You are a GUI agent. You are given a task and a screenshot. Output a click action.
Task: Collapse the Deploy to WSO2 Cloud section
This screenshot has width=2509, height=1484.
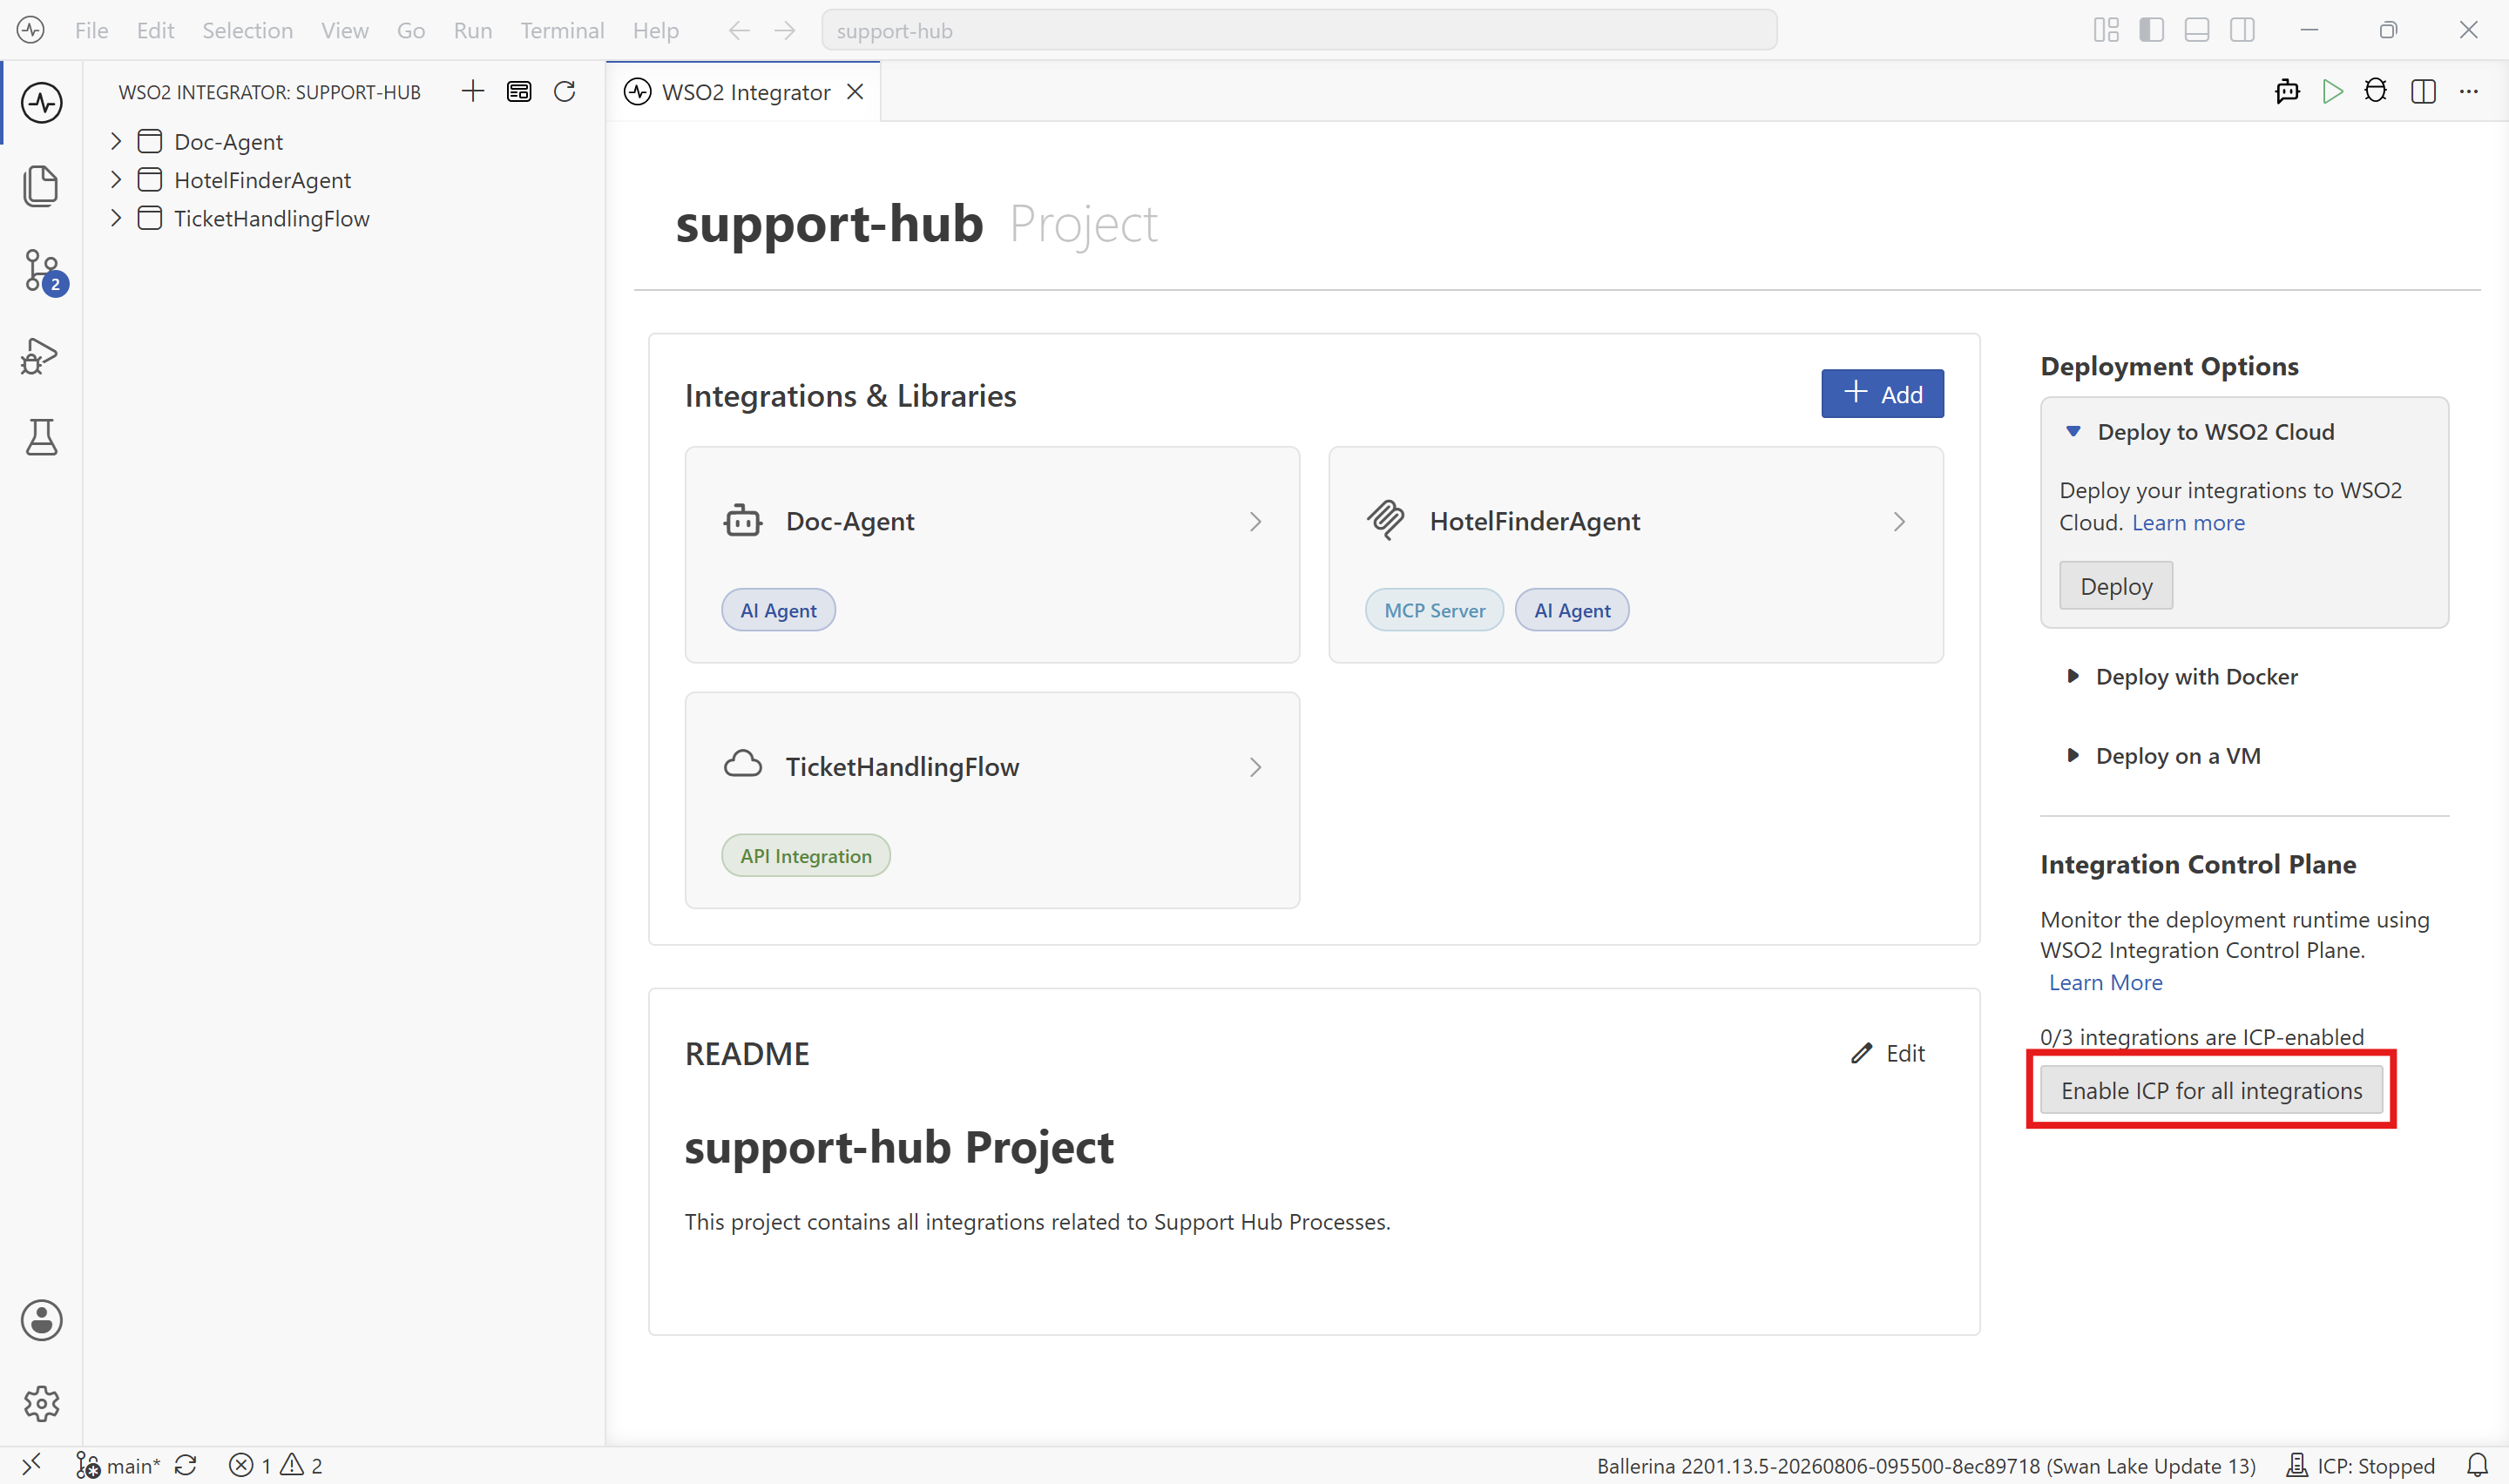point(2073,432)
